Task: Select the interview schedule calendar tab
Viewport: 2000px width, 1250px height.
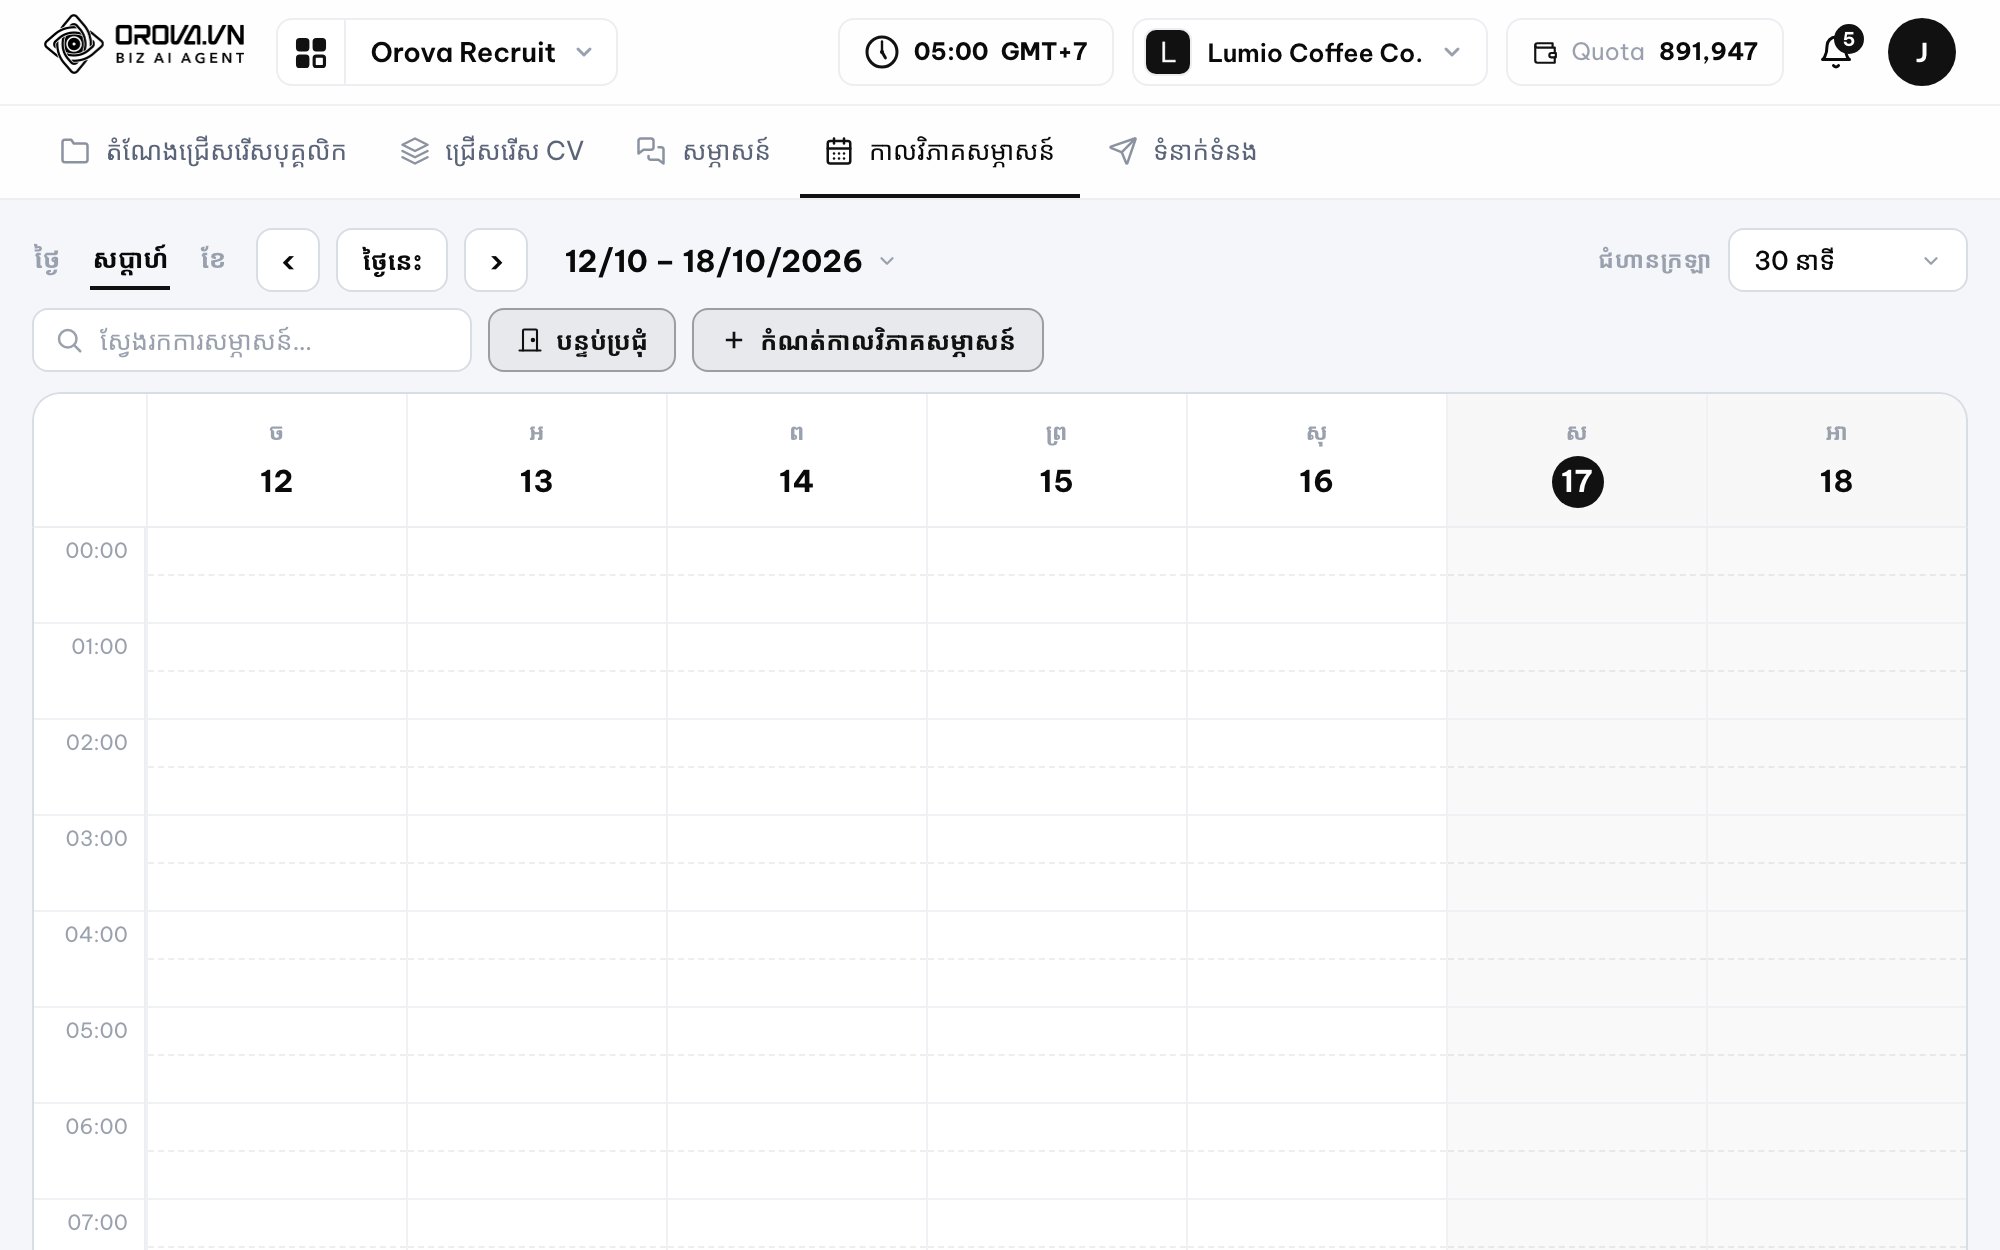Action: (939, 151)
